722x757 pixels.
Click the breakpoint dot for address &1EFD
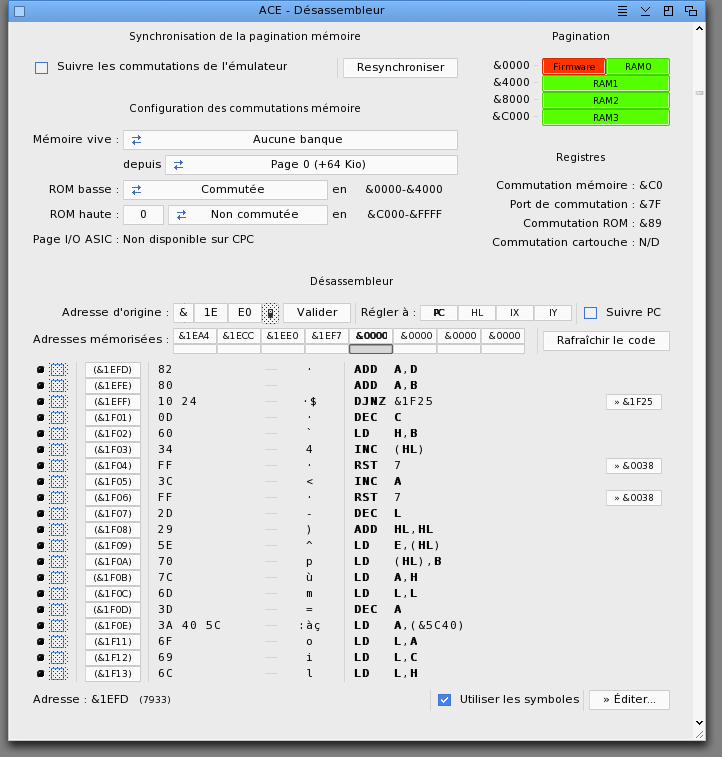coord(41,370)
